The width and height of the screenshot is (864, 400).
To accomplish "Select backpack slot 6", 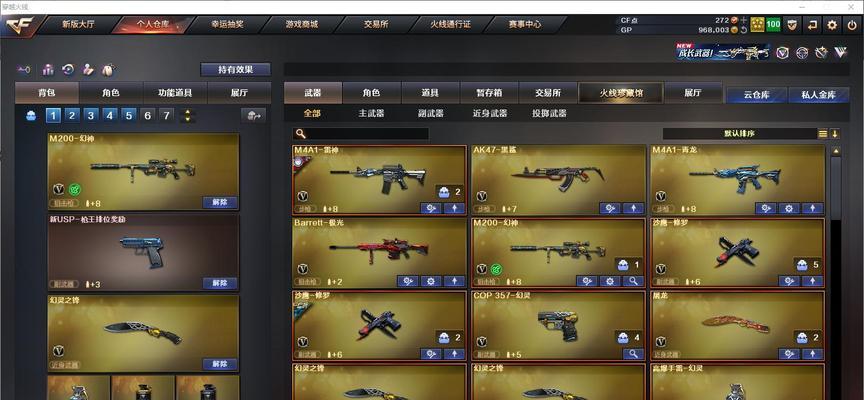I will (x=148, y=115).
